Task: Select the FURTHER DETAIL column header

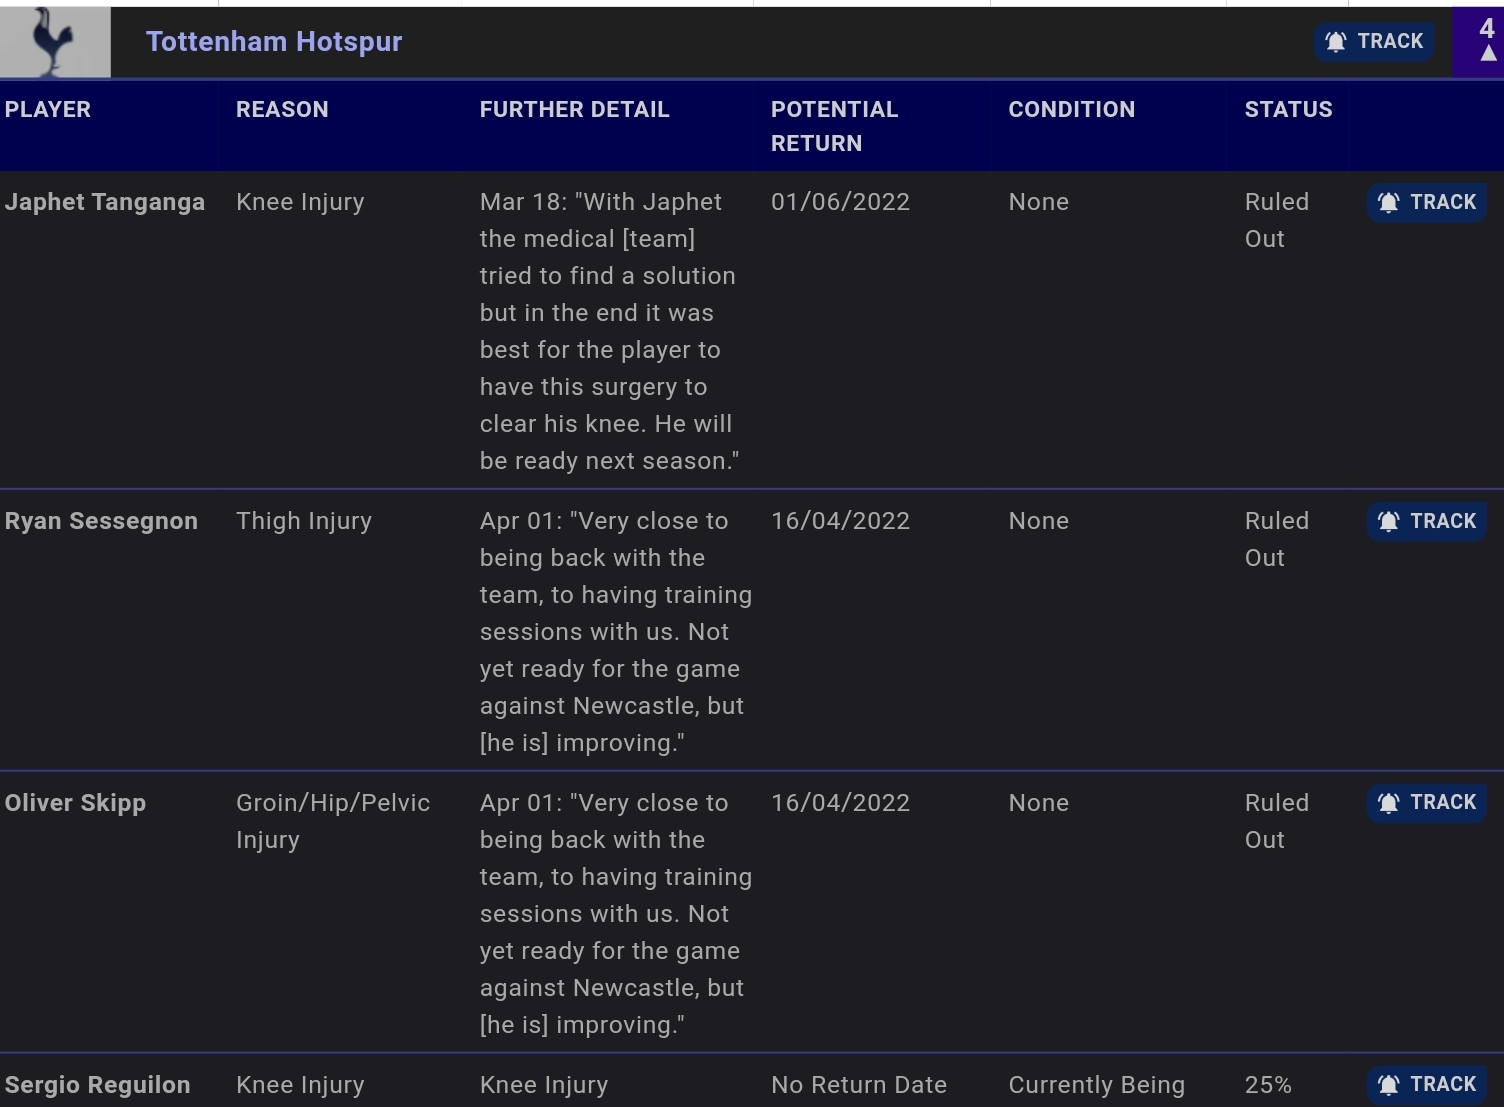Action: click(x=574, y=109)
